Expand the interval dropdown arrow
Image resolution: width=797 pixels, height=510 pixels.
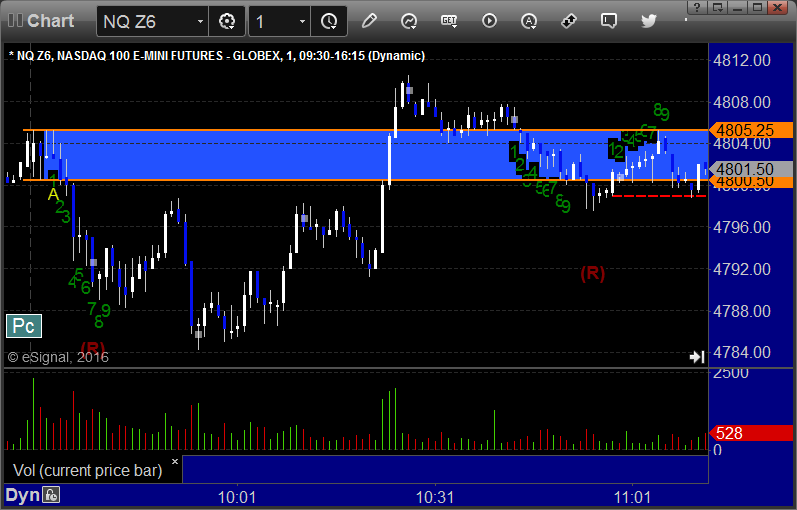pos(302,21)
